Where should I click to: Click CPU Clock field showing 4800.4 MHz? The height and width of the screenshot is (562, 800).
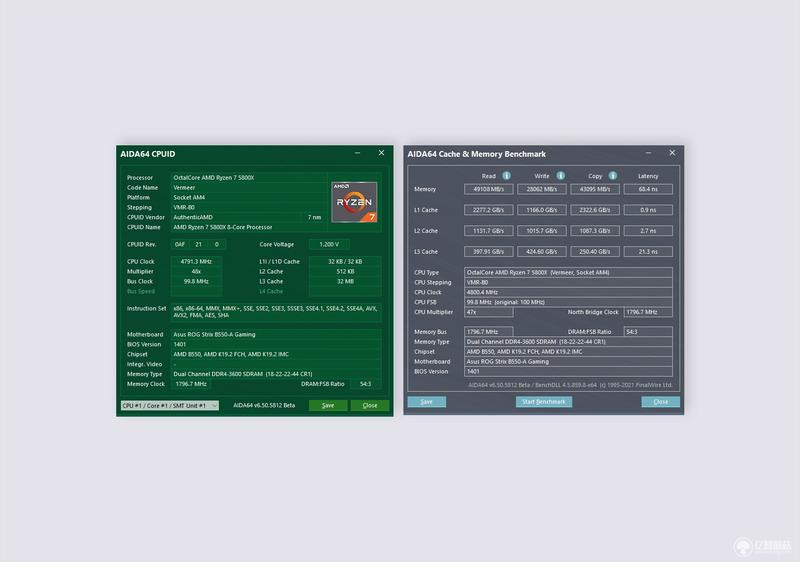point(568,292)
